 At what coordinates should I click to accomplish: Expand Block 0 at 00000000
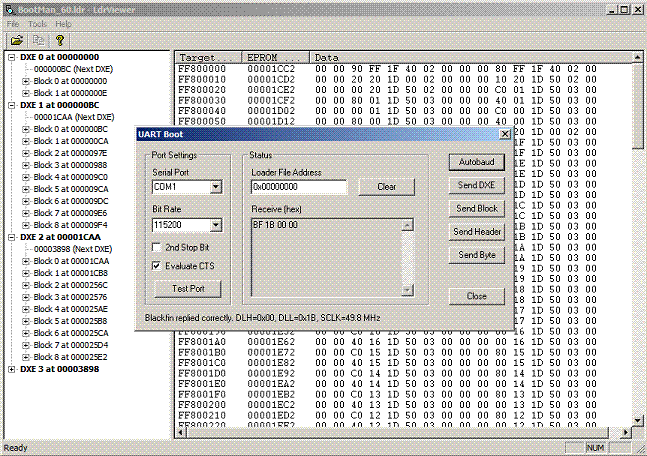coord(26,81)
